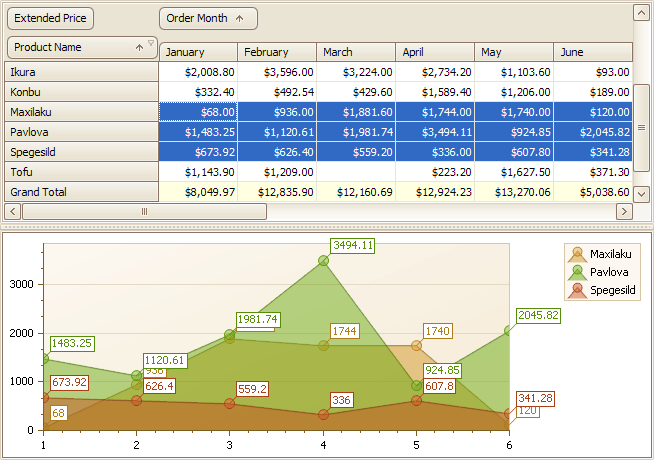Select Tofu's February value cell
The width and height of the screenshot is (654, 460).
point(277,172)
